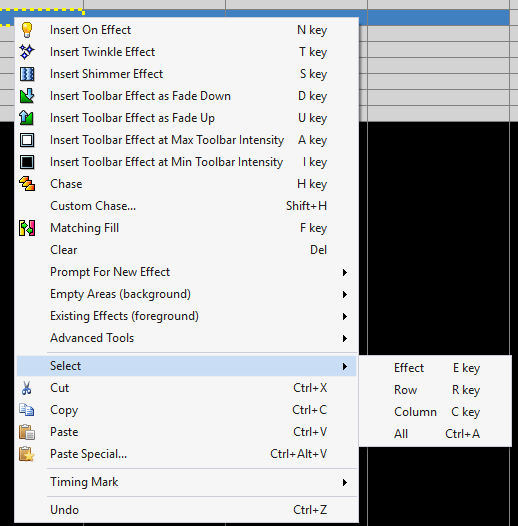
Task: Click the scissors Cut icon
Action: [x=27, y=388]
